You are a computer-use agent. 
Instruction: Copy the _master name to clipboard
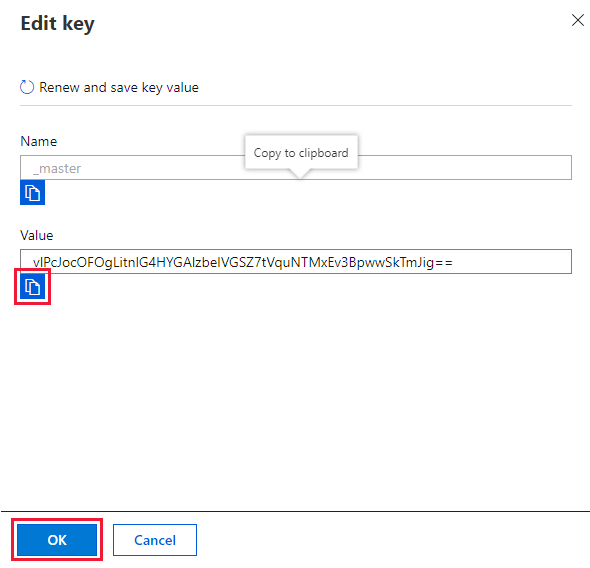pos(32,193)
